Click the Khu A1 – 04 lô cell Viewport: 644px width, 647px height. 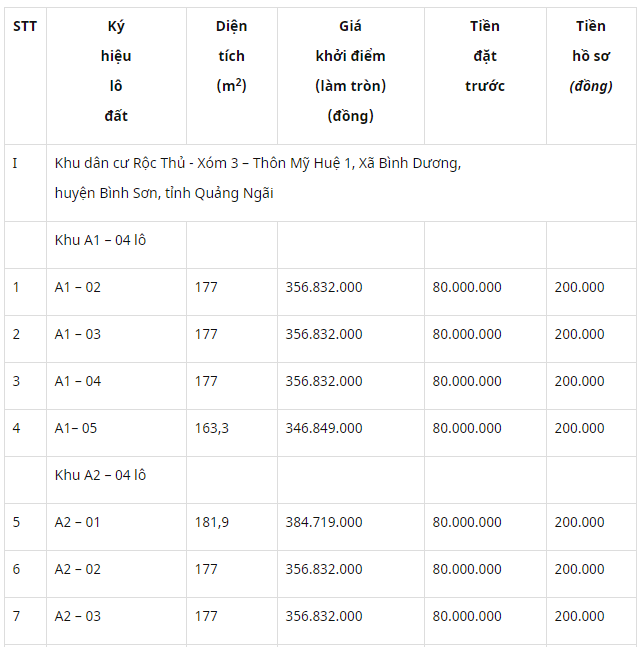(101, 240)
